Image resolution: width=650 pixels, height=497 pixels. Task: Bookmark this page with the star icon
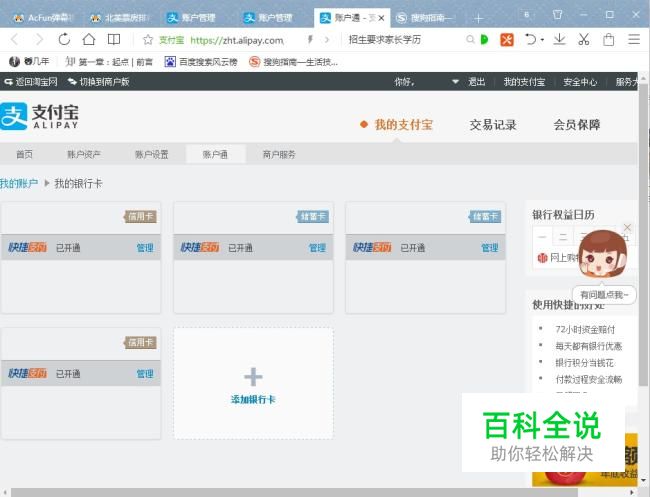point(148,40)
